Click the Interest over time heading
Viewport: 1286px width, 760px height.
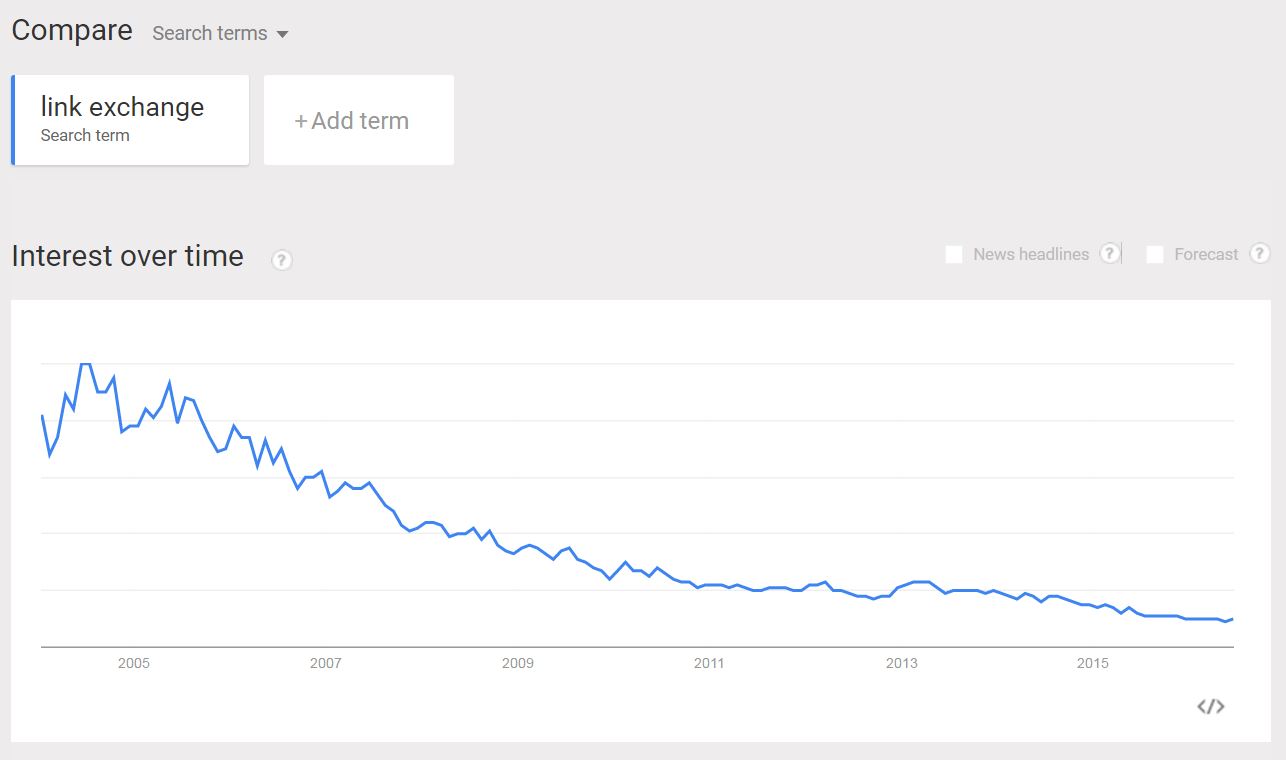[x=128, y=256]
